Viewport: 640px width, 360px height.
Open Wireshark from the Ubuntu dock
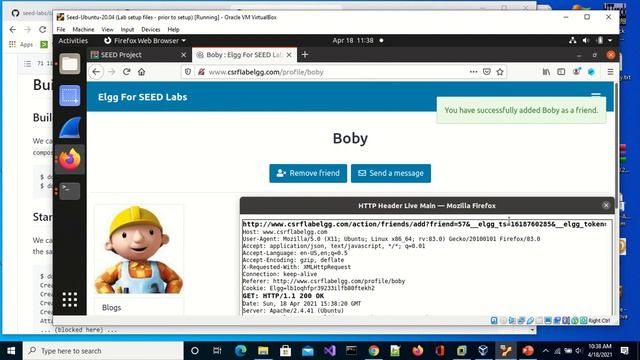70,128
